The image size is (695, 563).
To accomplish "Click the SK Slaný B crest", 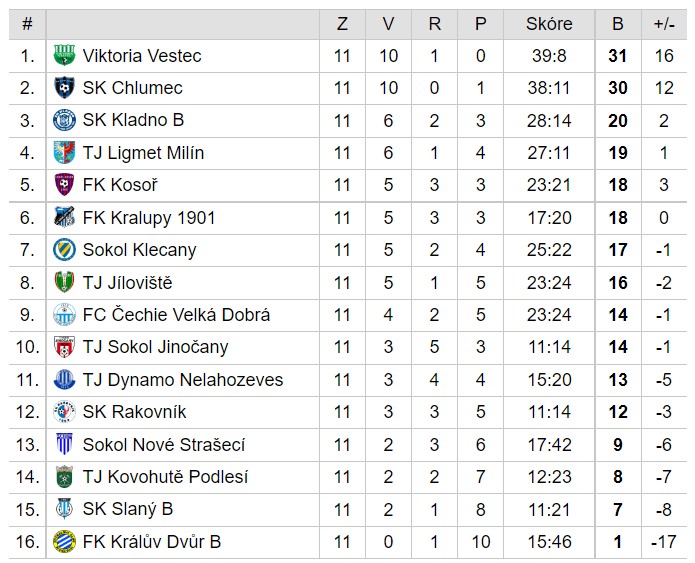I will [x=64, y=509].
